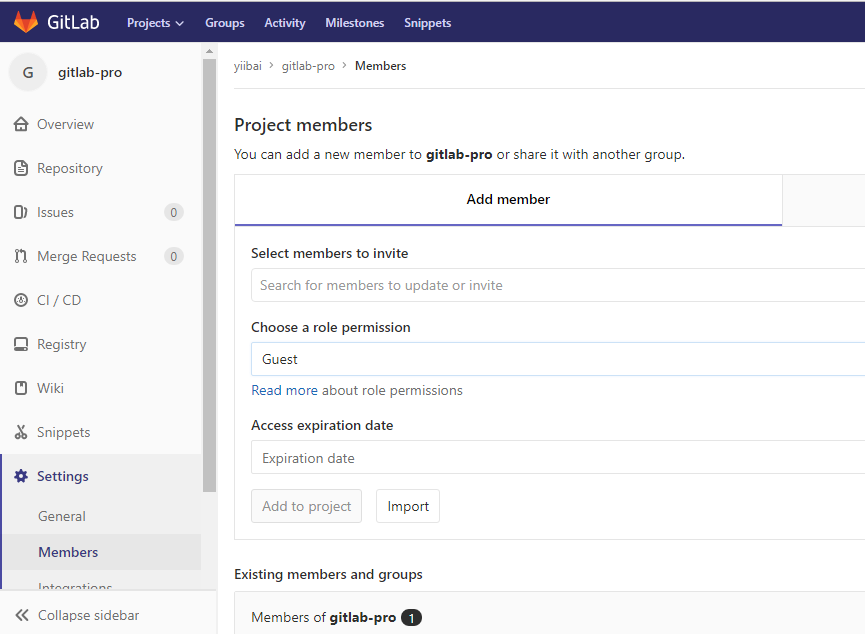Click the members count badge 1
The image size is (865, 634).
click(x=411, y=617)
